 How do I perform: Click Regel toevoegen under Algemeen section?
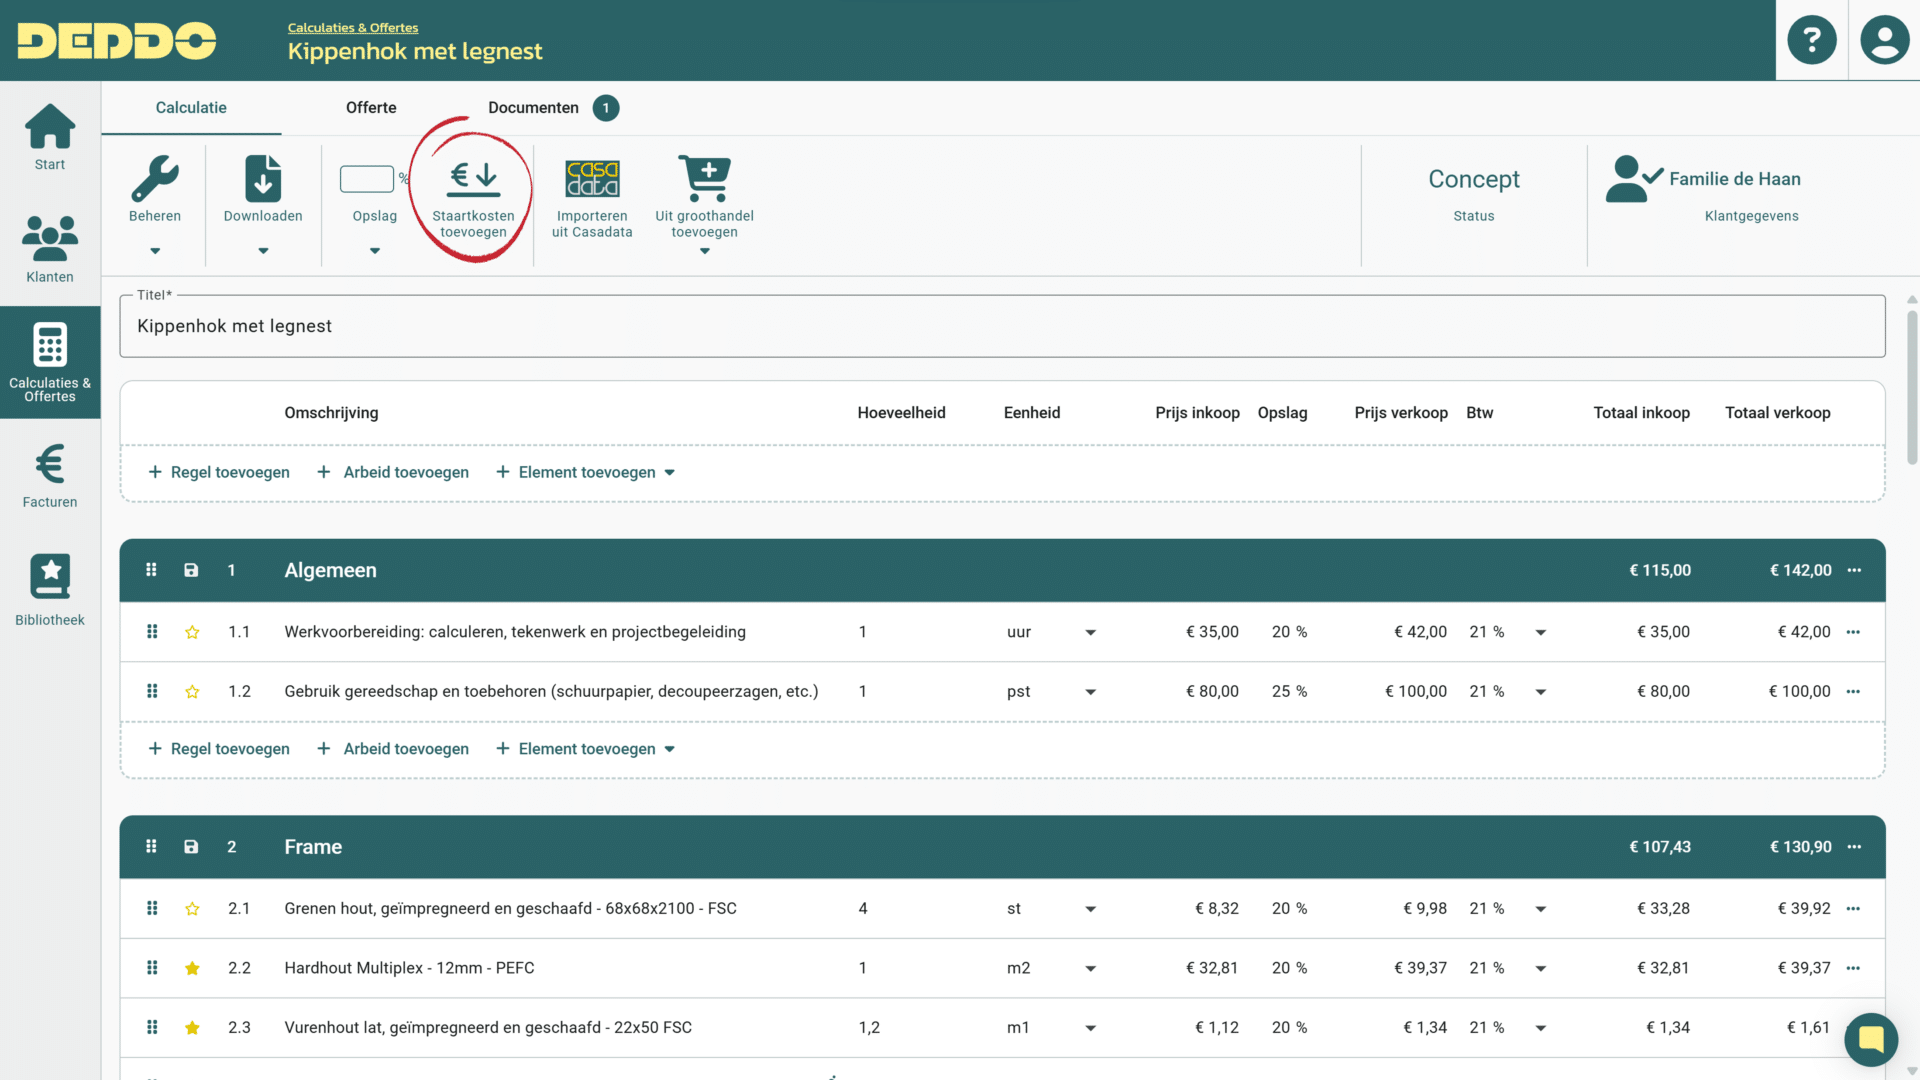[x=219, y=749]
